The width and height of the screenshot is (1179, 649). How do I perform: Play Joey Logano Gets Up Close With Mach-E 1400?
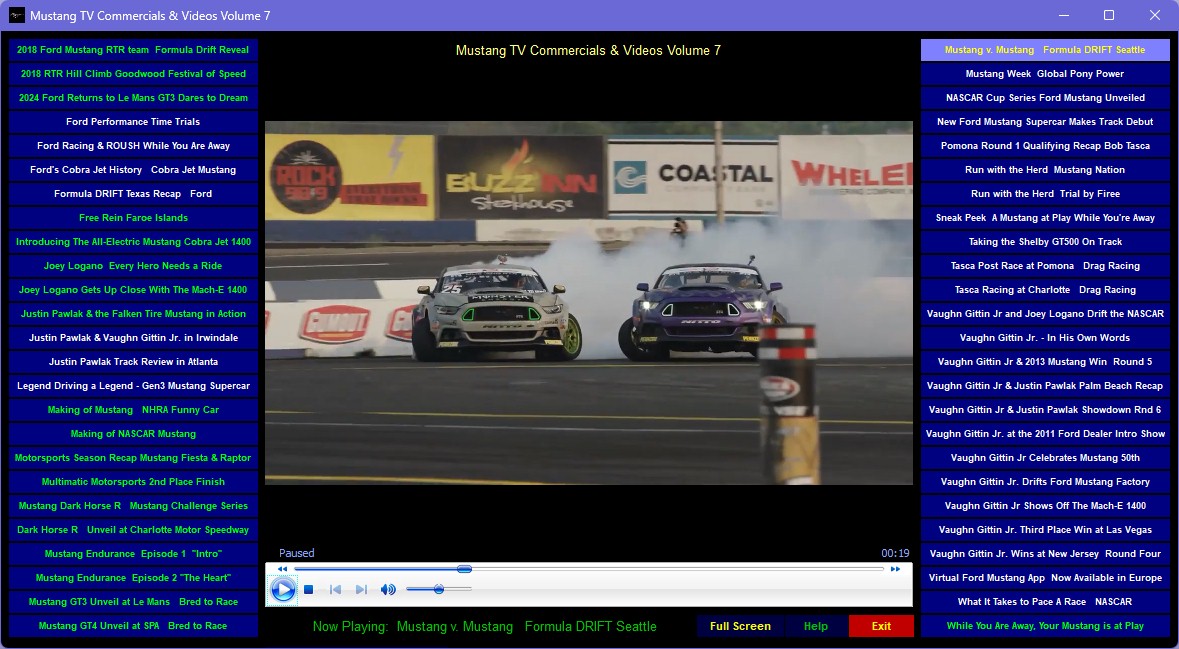[133, 290]
